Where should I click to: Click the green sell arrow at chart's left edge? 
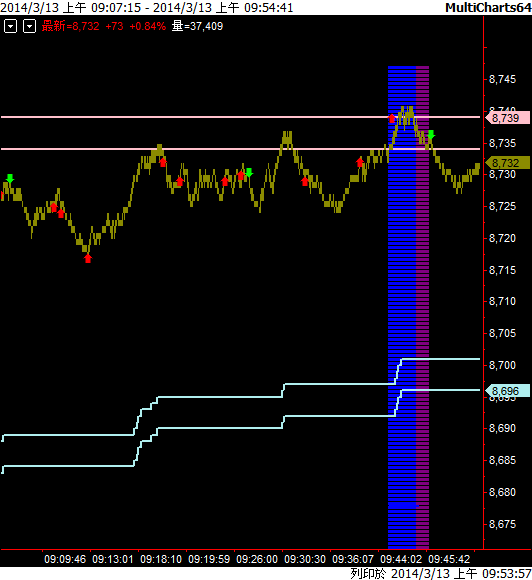coord(10,178)
